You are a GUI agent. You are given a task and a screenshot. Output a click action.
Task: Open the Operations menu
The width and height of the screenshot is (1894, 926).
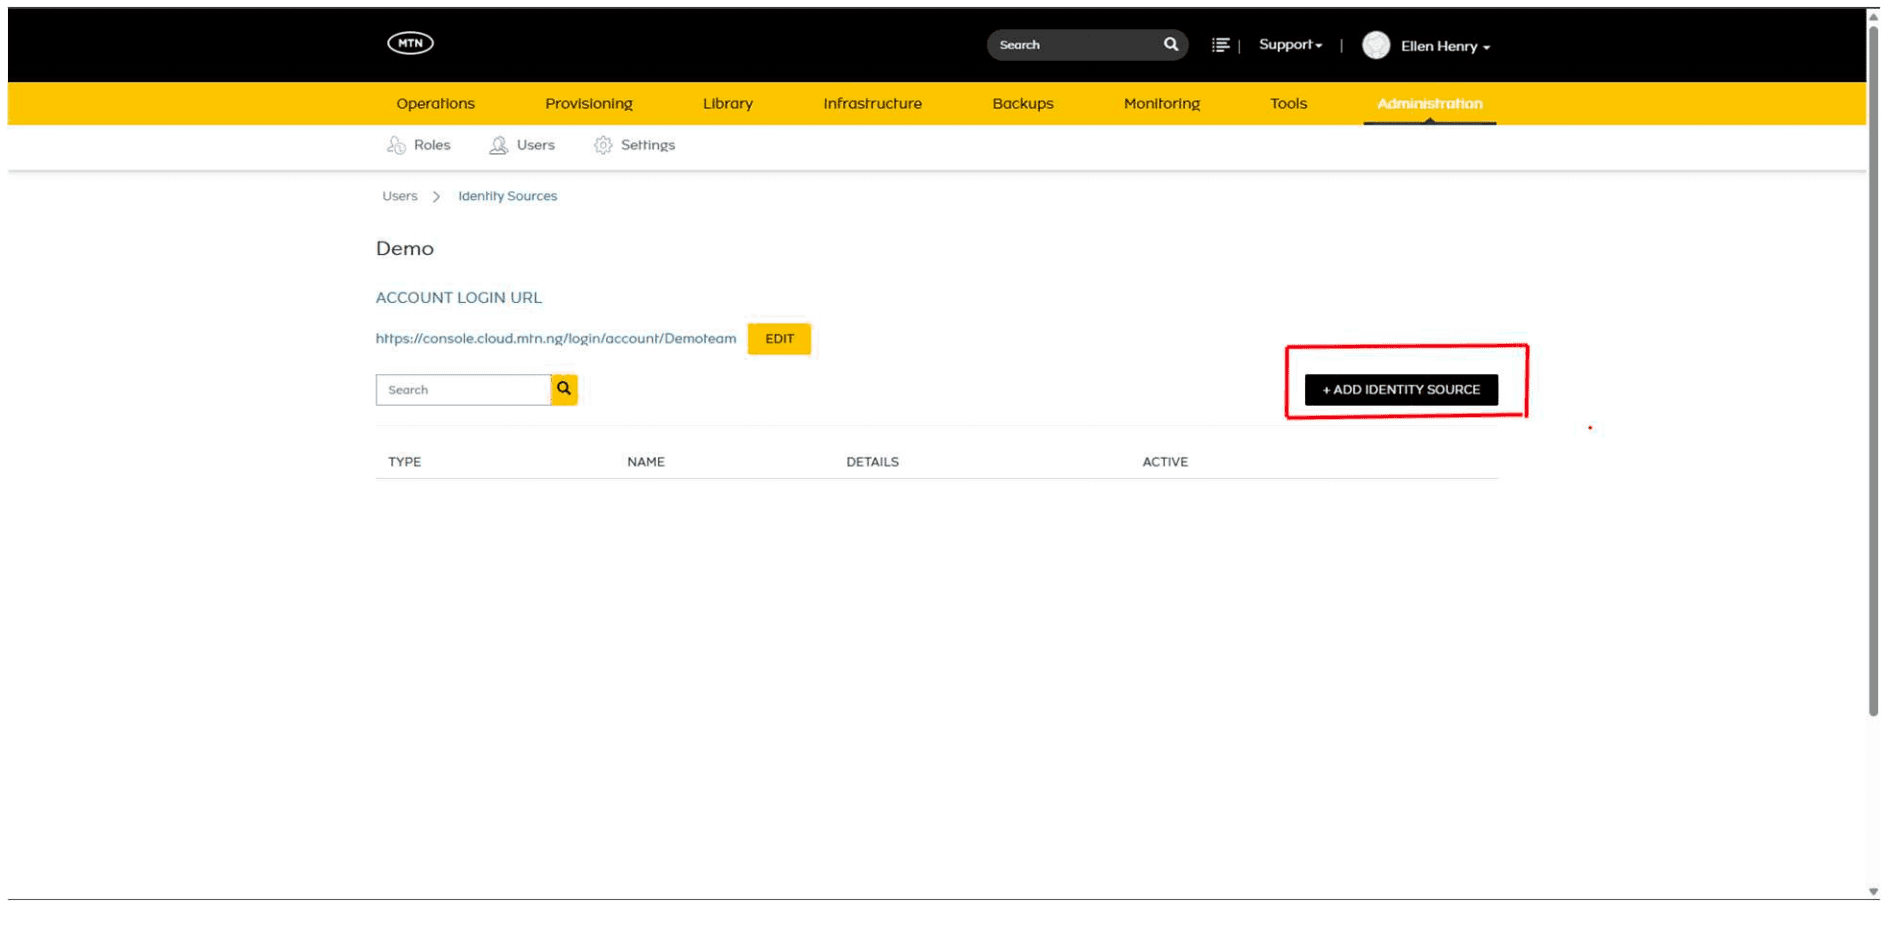(435, 103)
